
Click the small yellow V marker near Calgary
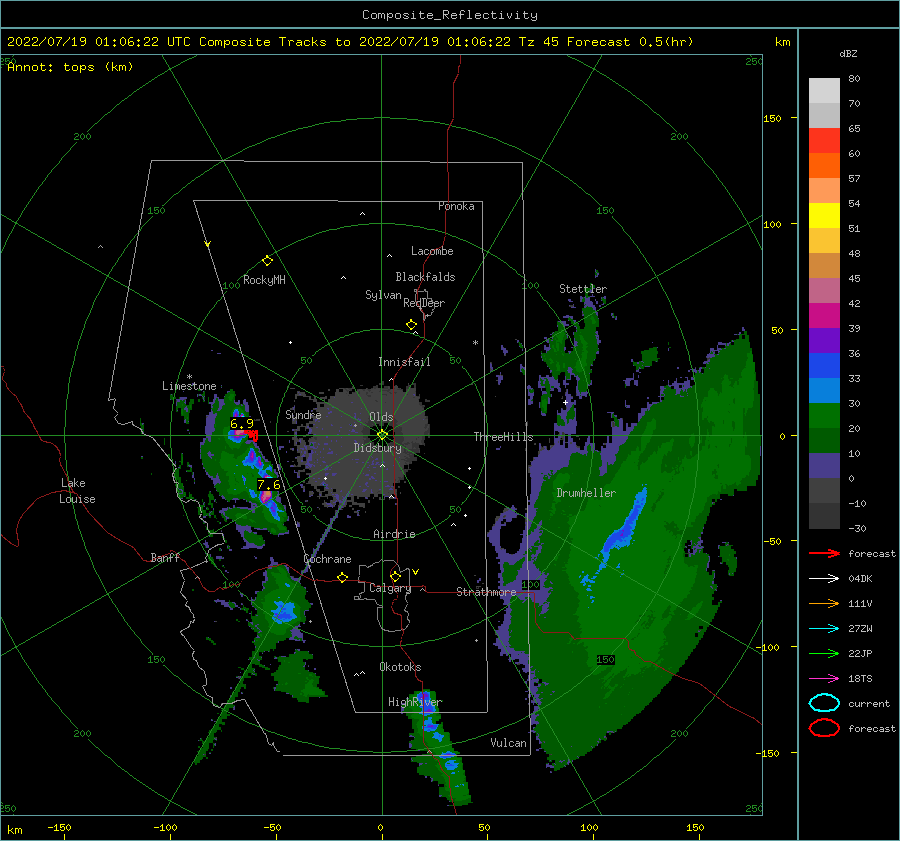(415, 572)
